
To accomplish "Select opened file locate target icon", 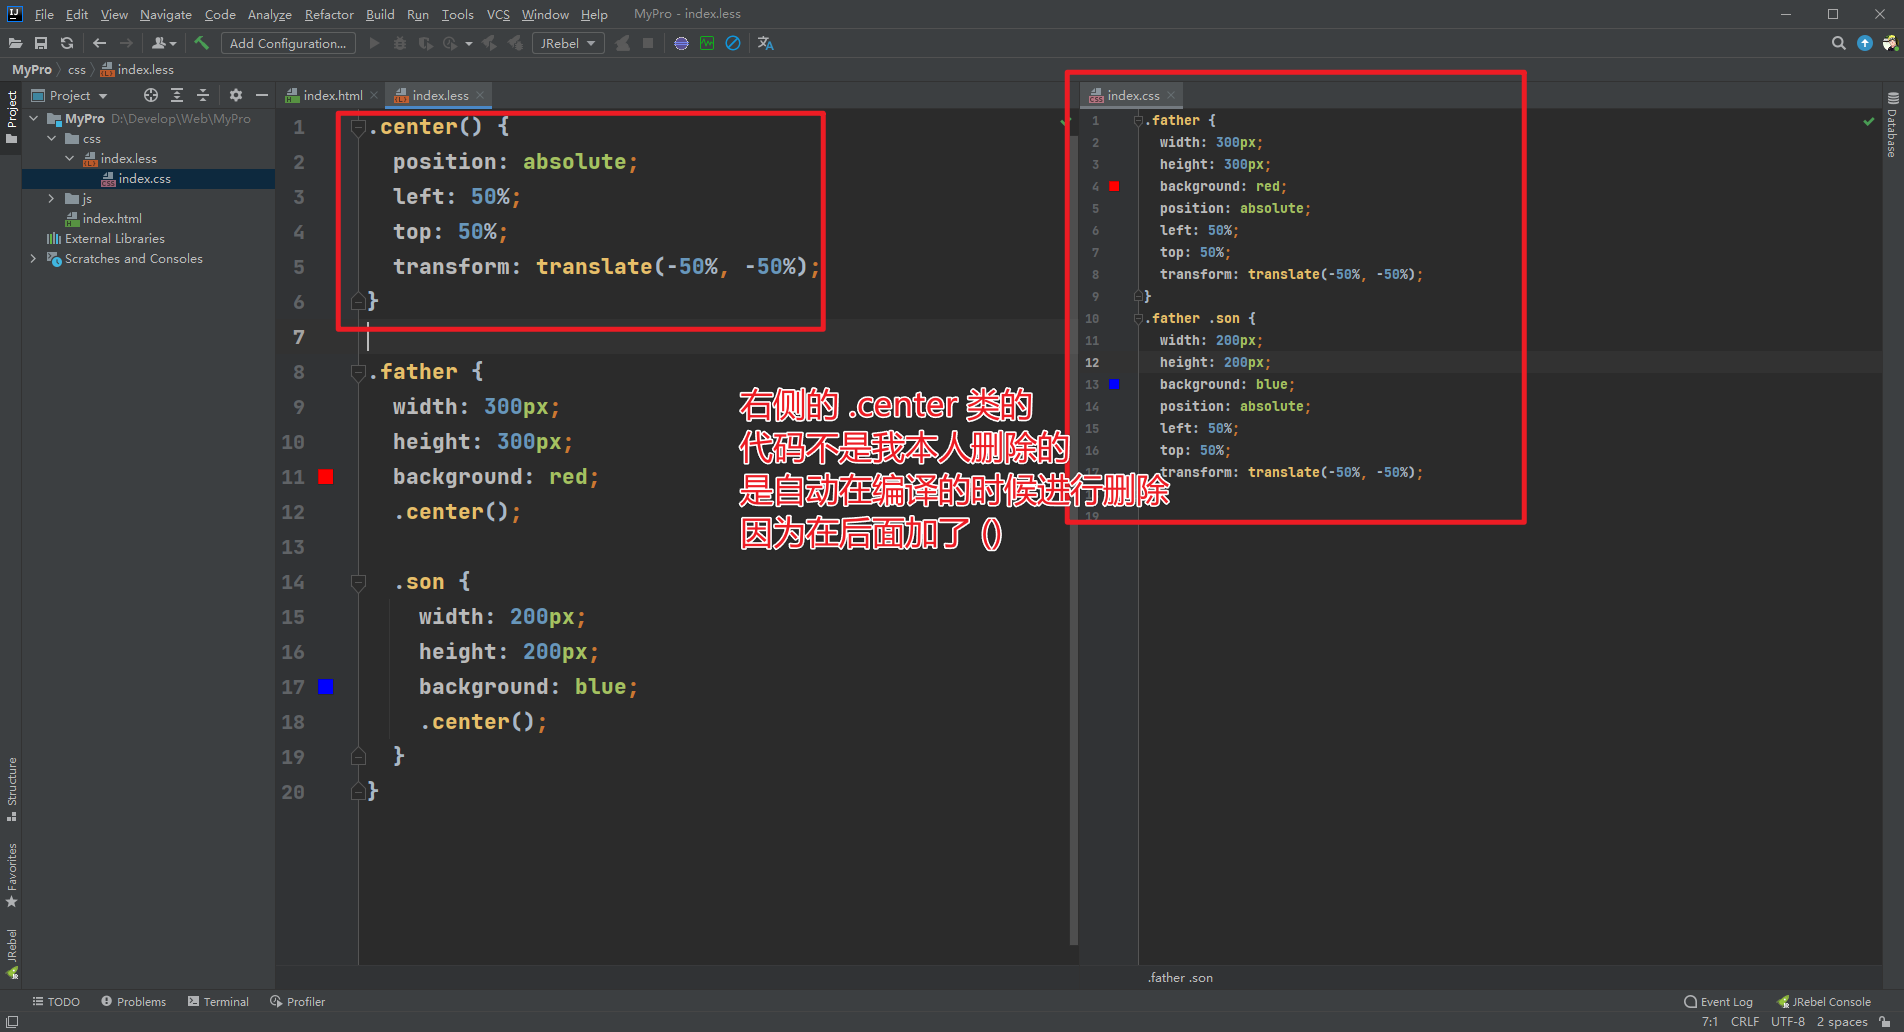I will click(151, 95).
